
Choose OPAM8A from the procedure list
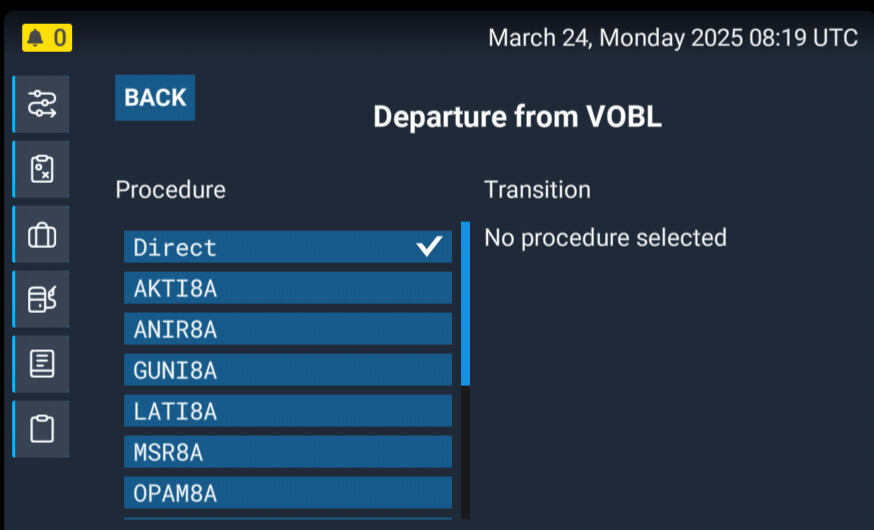coord(288,493)
